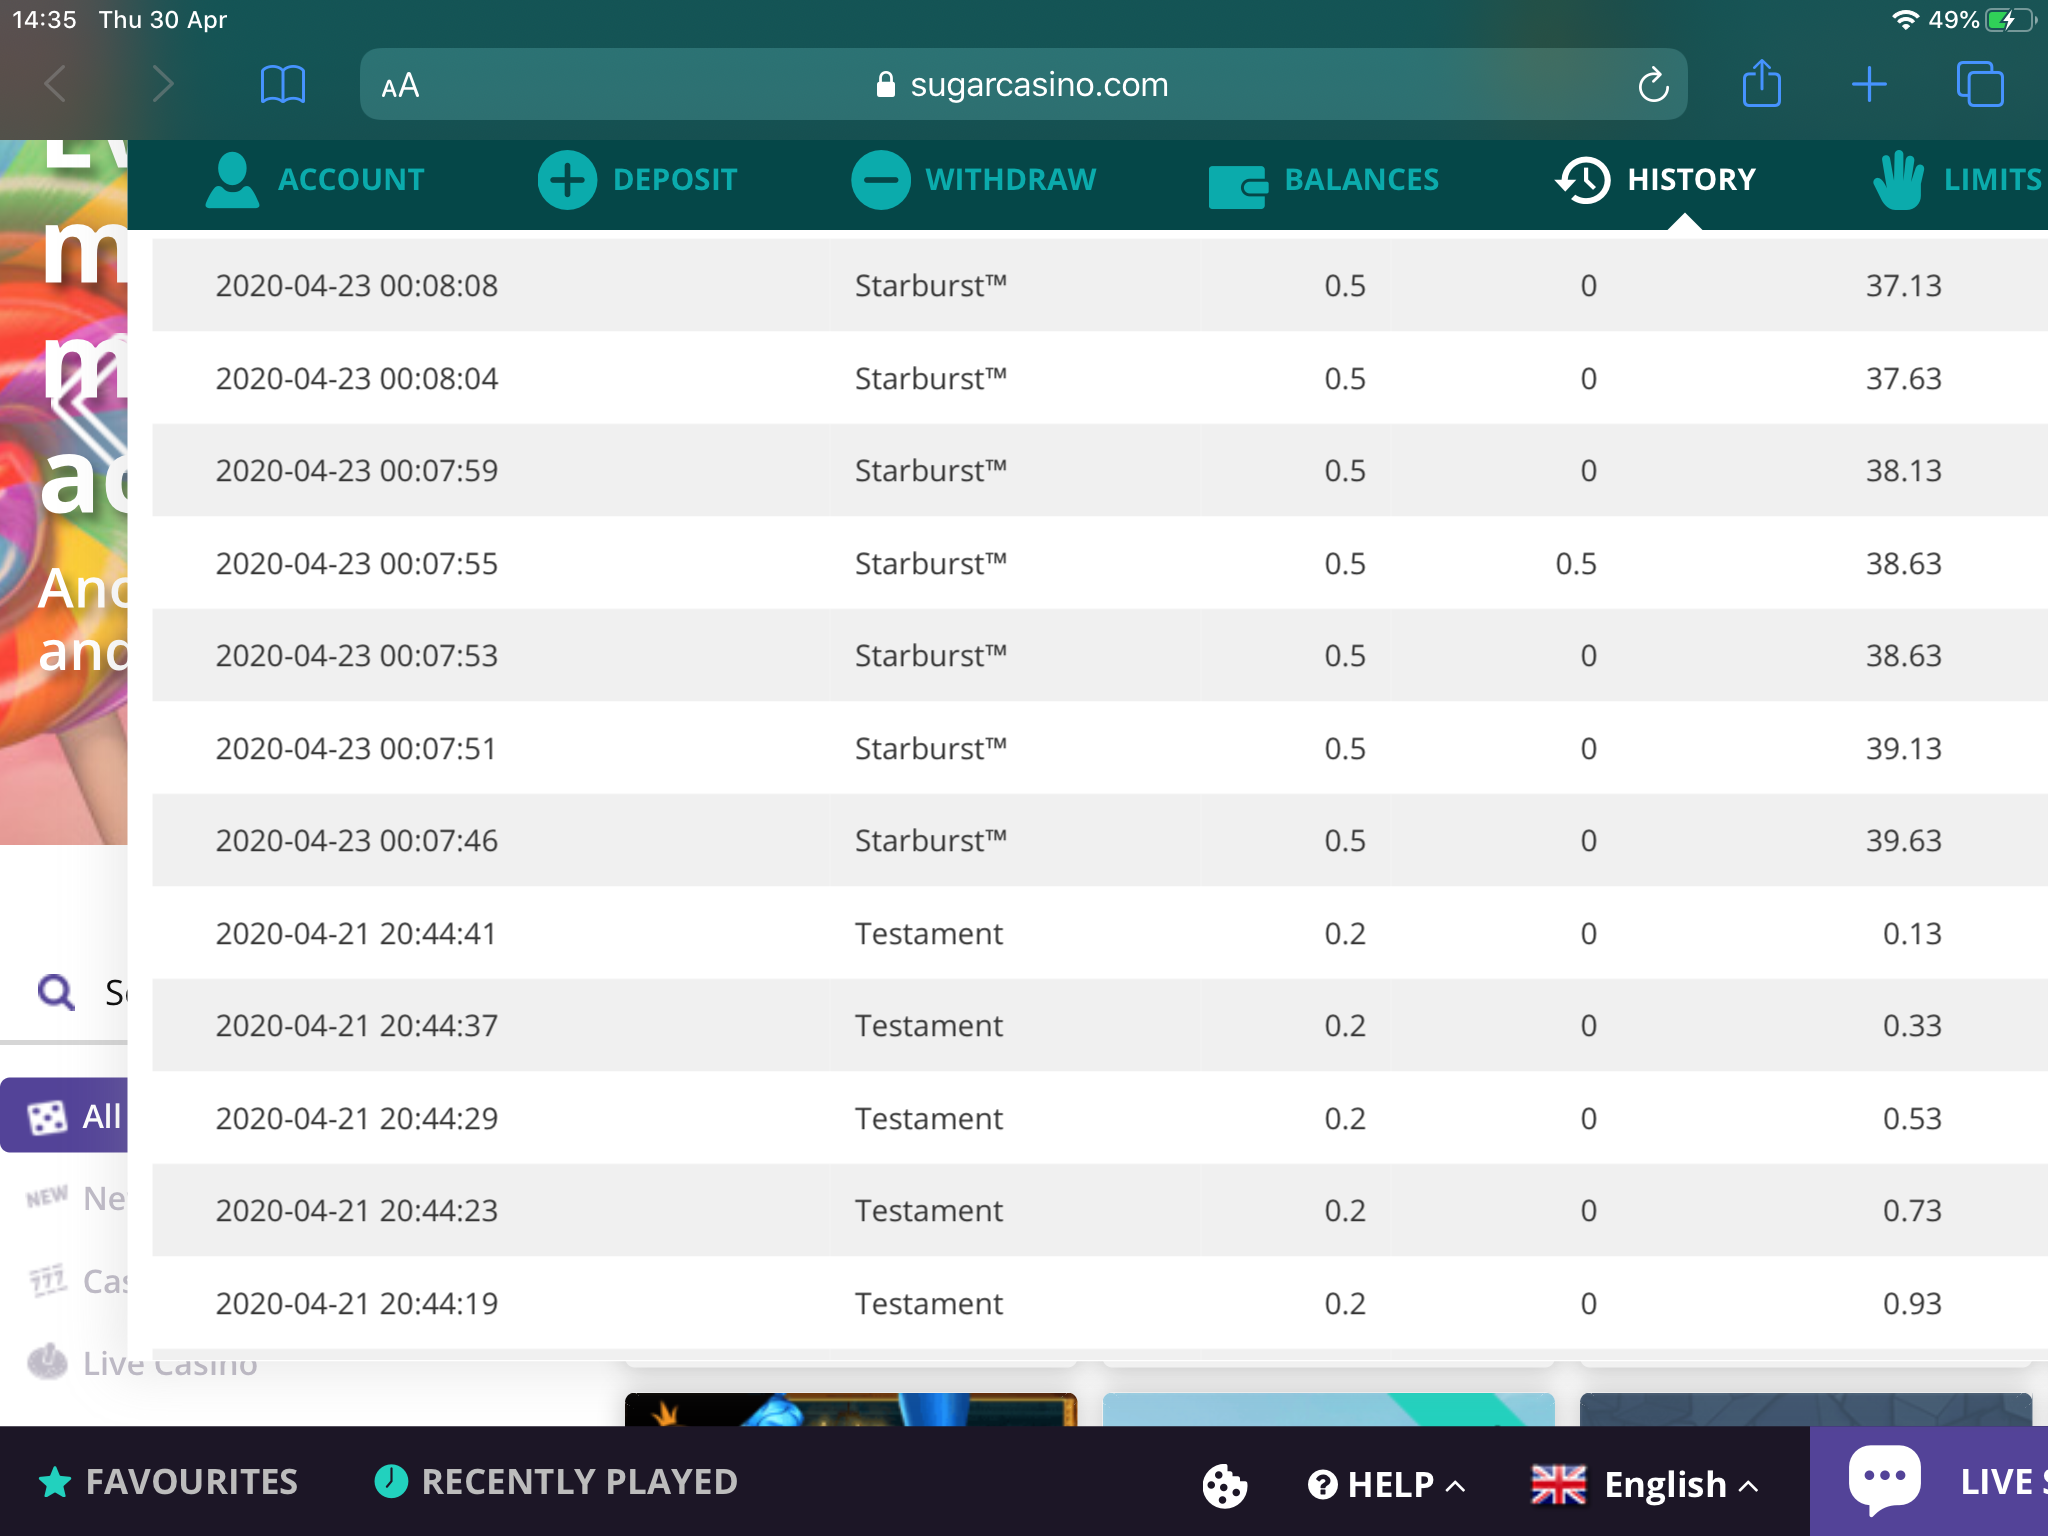Open the Limits tab
The width and height of the screenshot is (2048, 1536).
1958,180
